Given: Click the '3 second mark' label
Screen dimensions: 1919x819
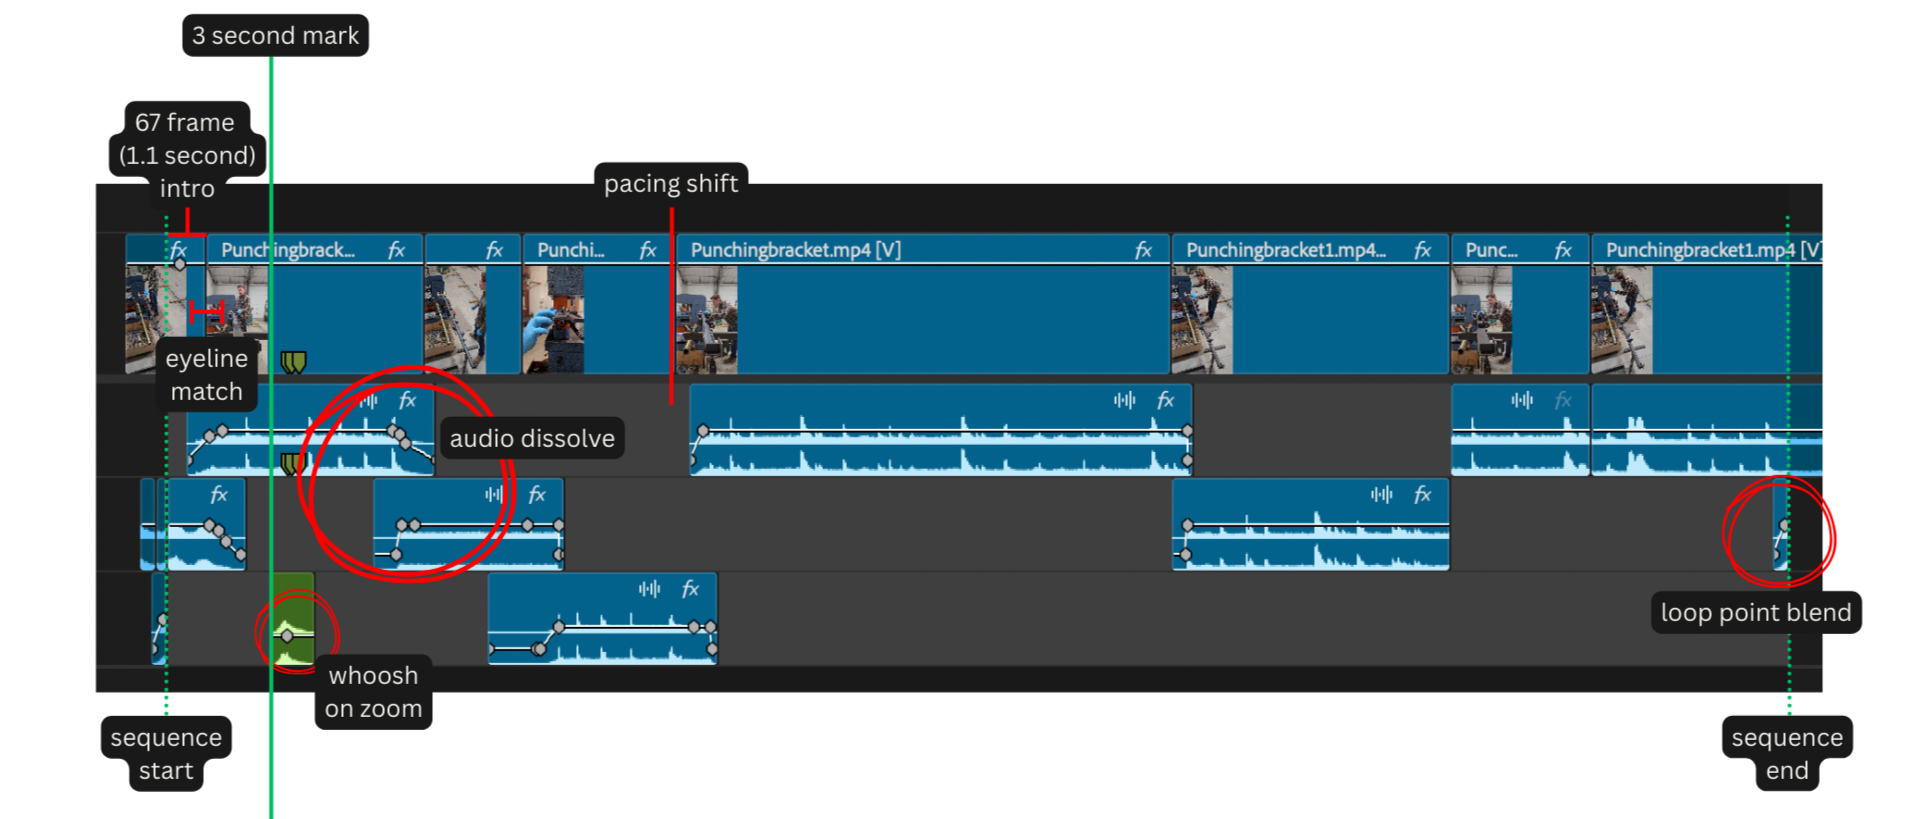Looking at the screenshot, I should (275, 35).
